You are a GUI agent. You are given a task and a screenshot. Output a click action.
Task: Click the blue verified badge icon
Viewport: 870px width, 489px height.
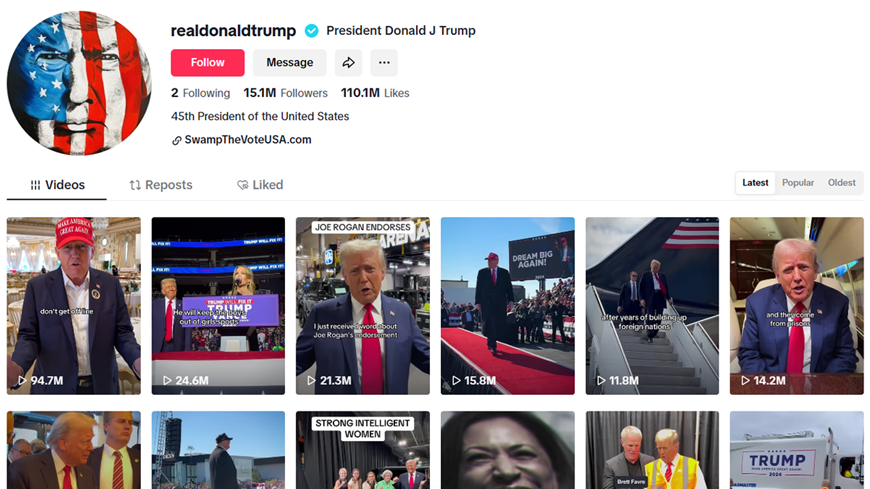click(312, 31)
